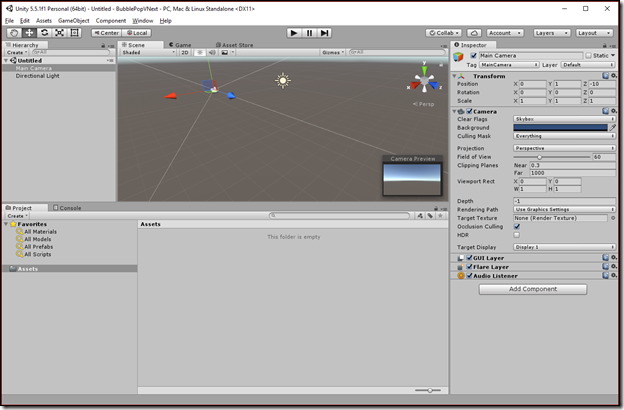Select the Directional Light sun gizmo
This screenshot has height=410, width=624.
[283, 81]
